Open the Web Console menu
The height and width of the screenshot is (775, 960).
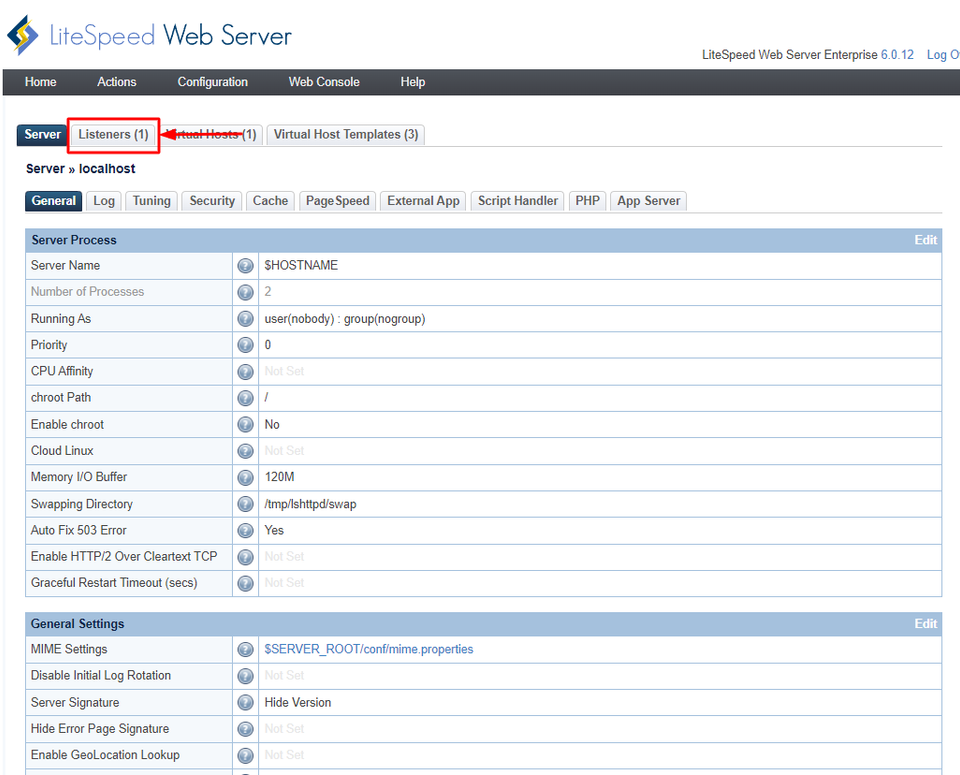point(324,82)
